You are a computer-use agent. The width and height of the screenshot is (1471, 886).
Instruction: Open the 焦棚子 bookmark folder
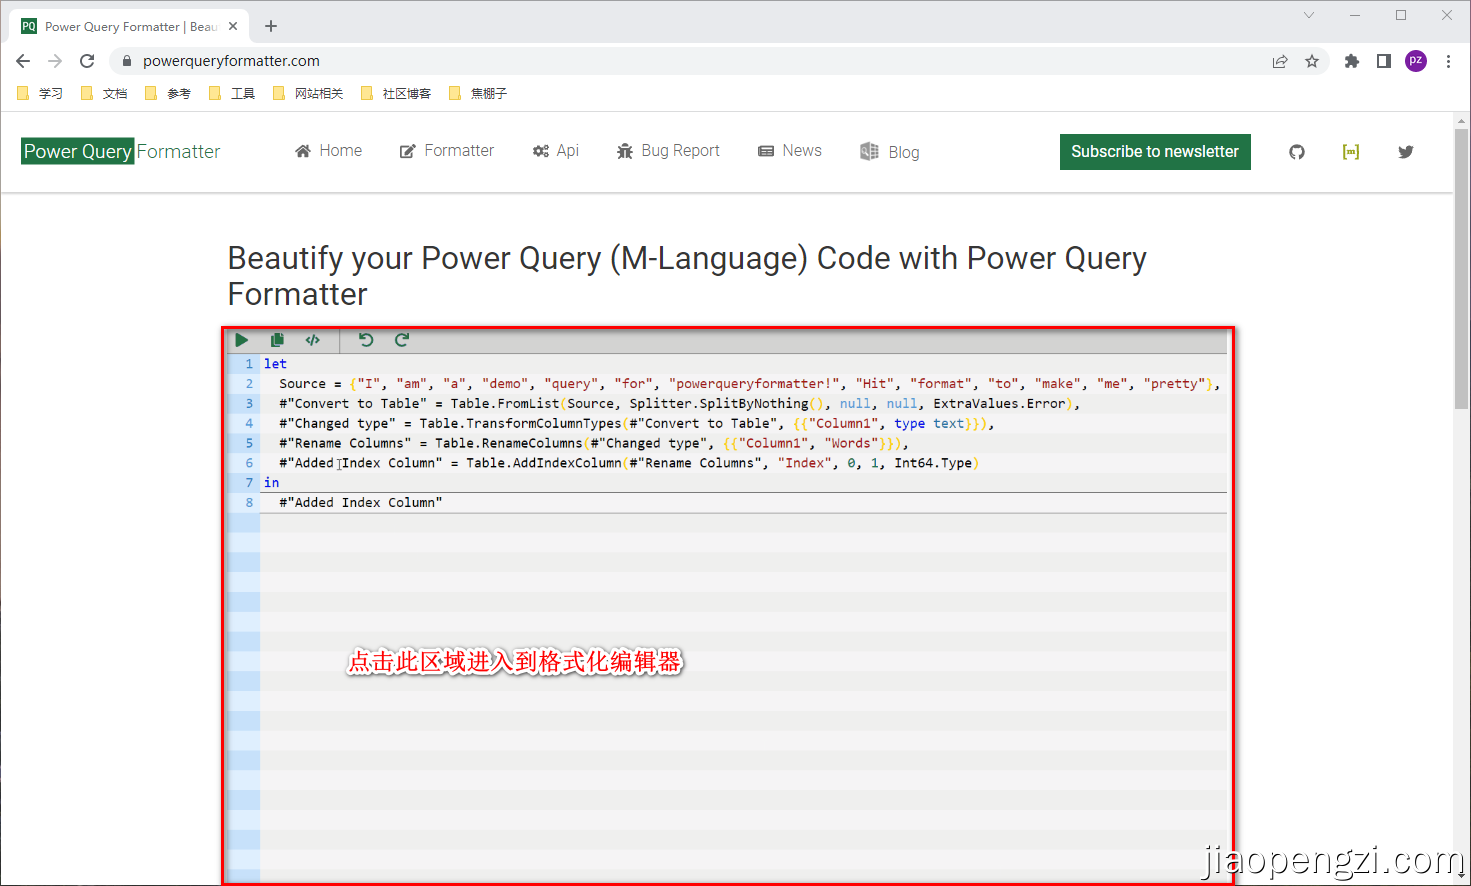click(478, 93)
